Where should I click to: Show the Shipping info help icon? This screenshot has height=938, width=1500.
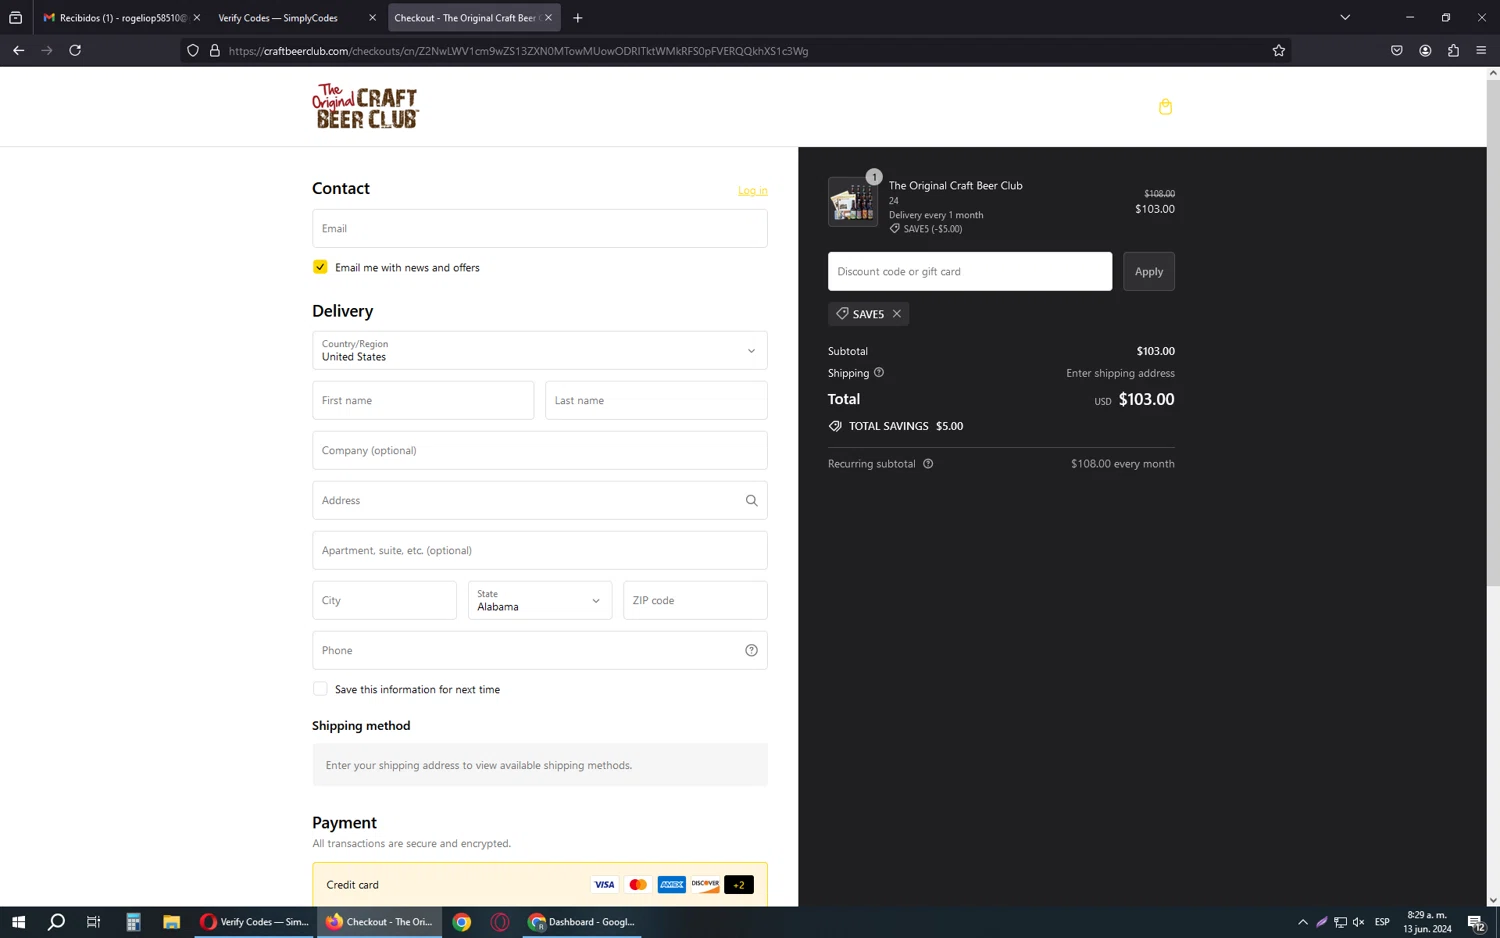879,373
